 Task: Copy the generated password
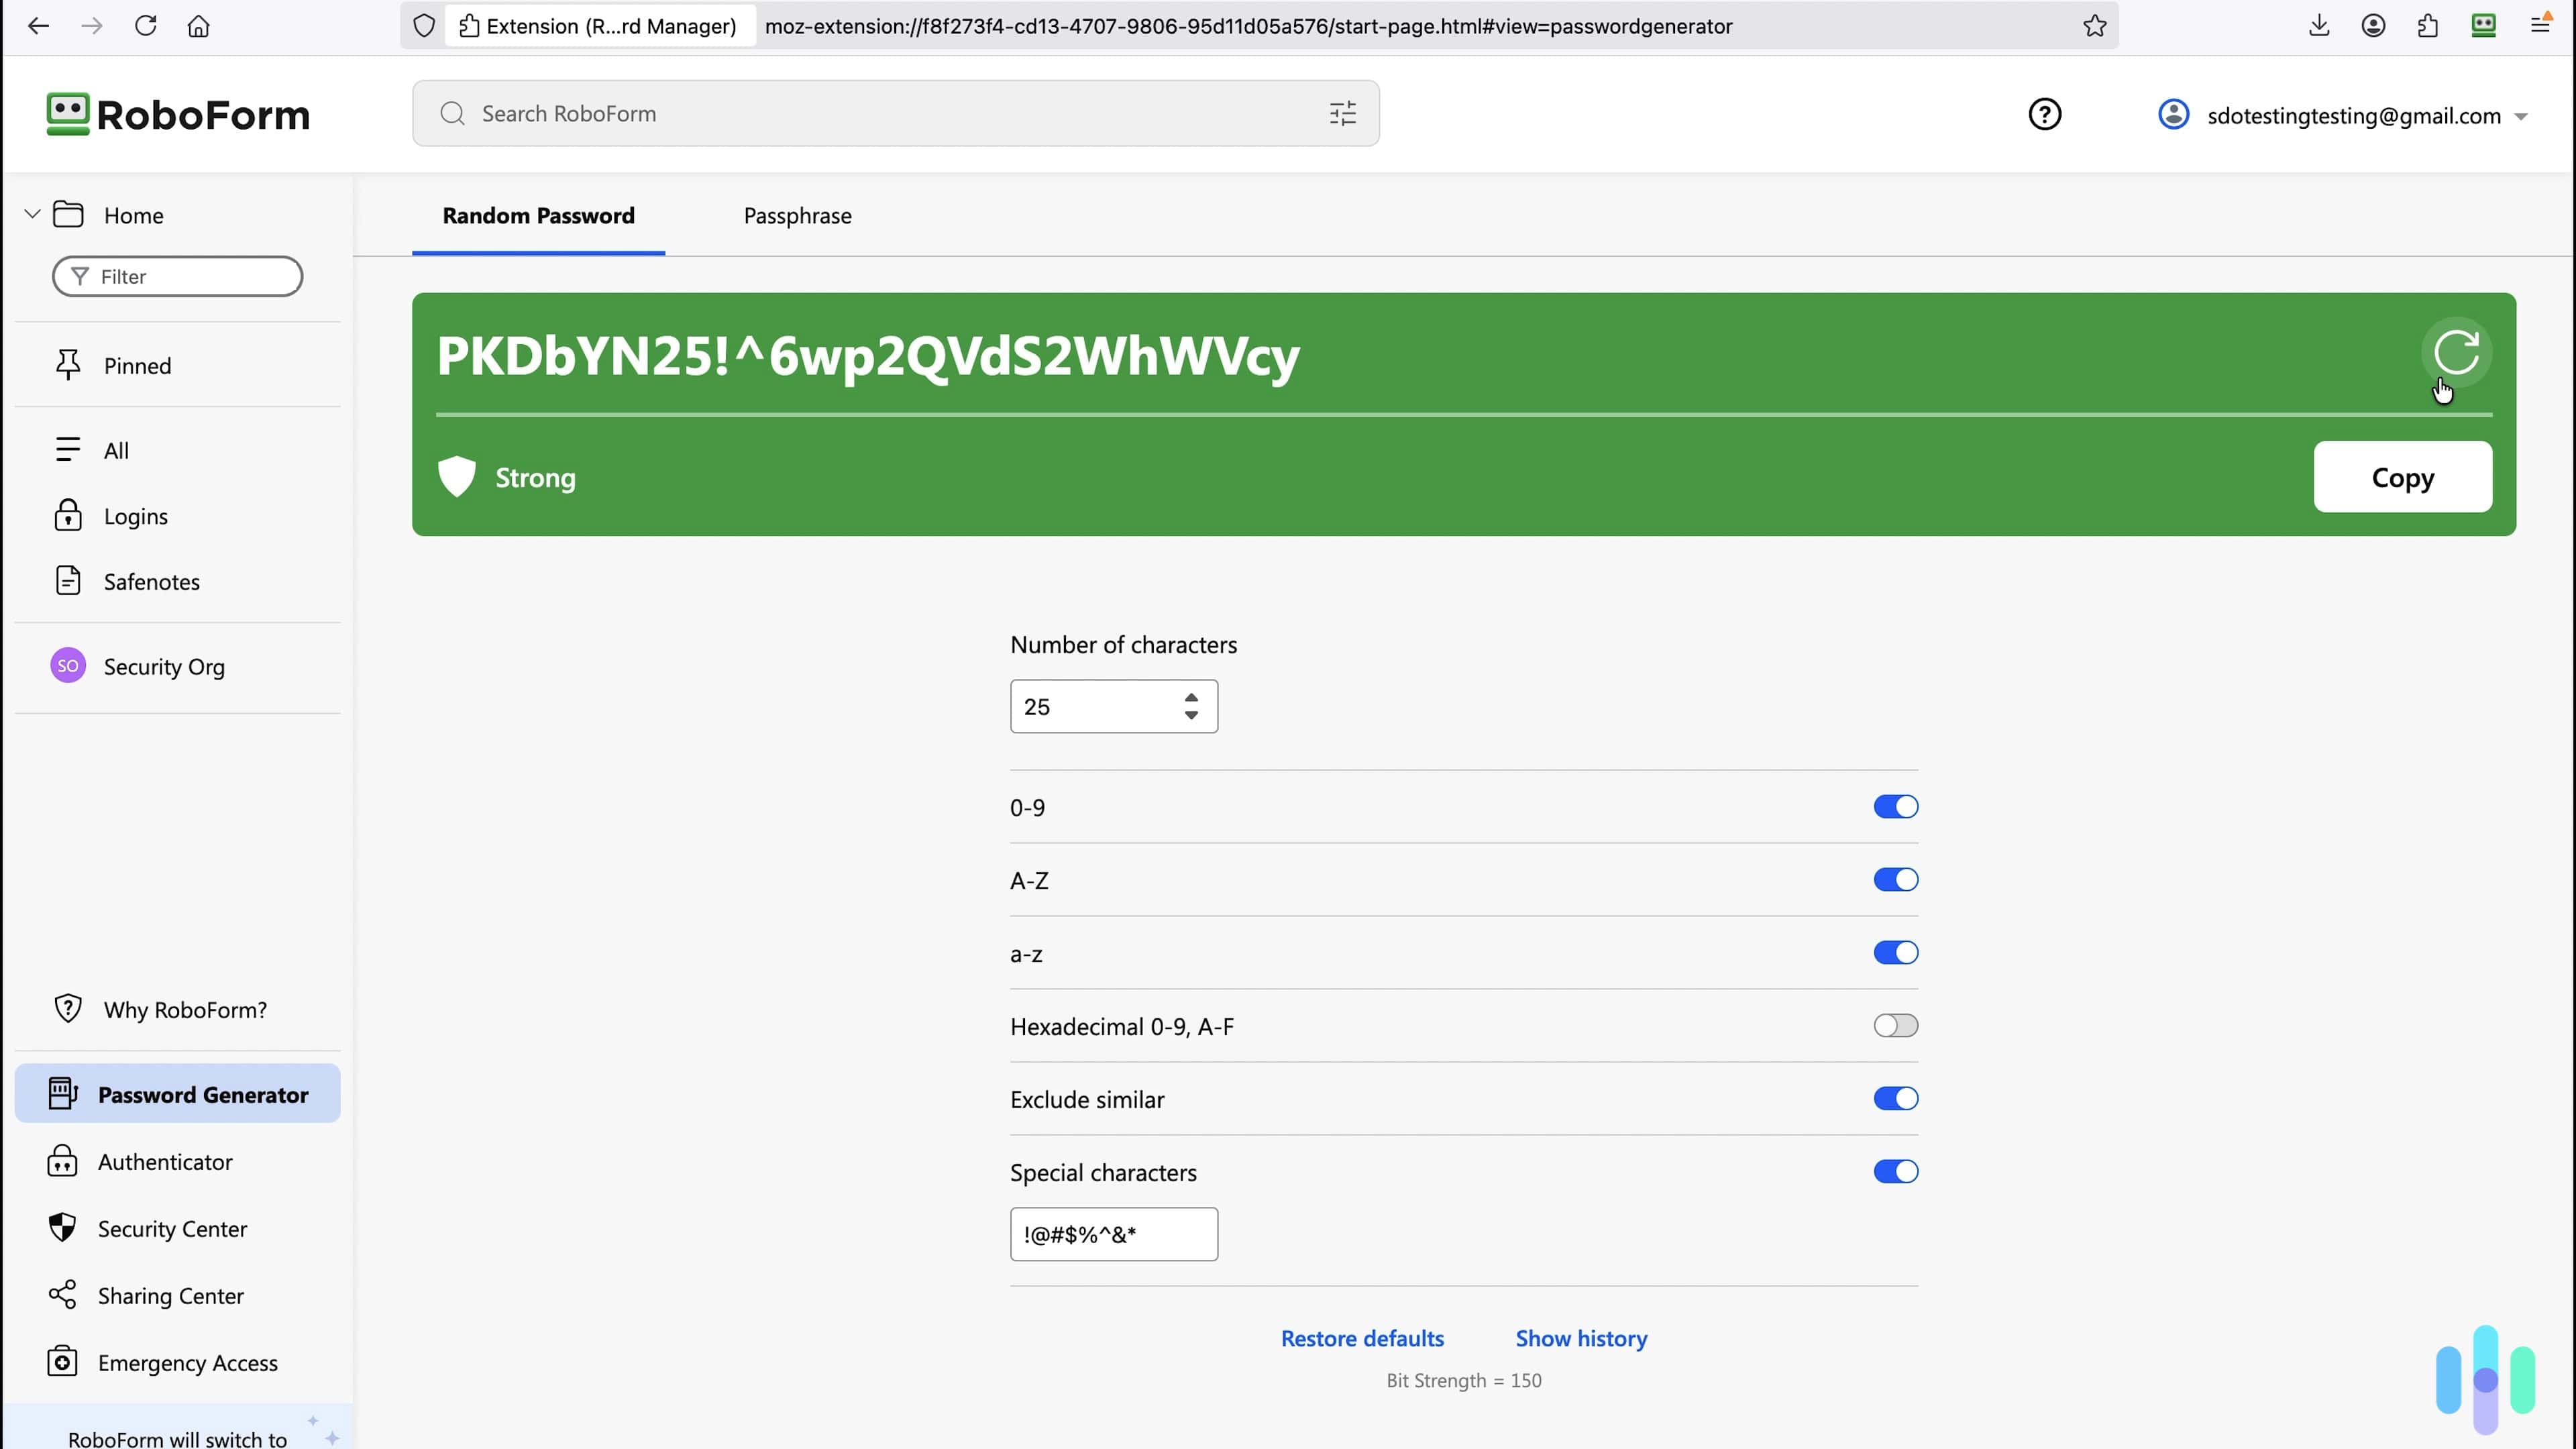point(2403,477)
